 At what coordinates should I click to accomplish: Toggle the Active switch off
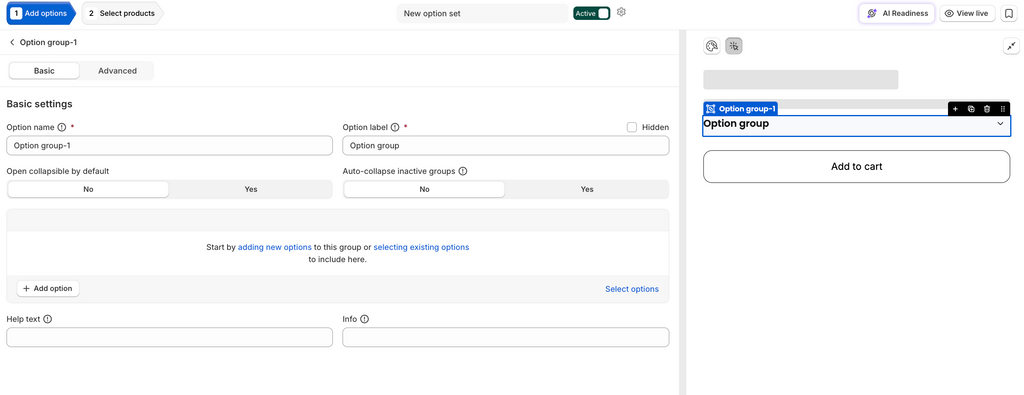[592, 13]
